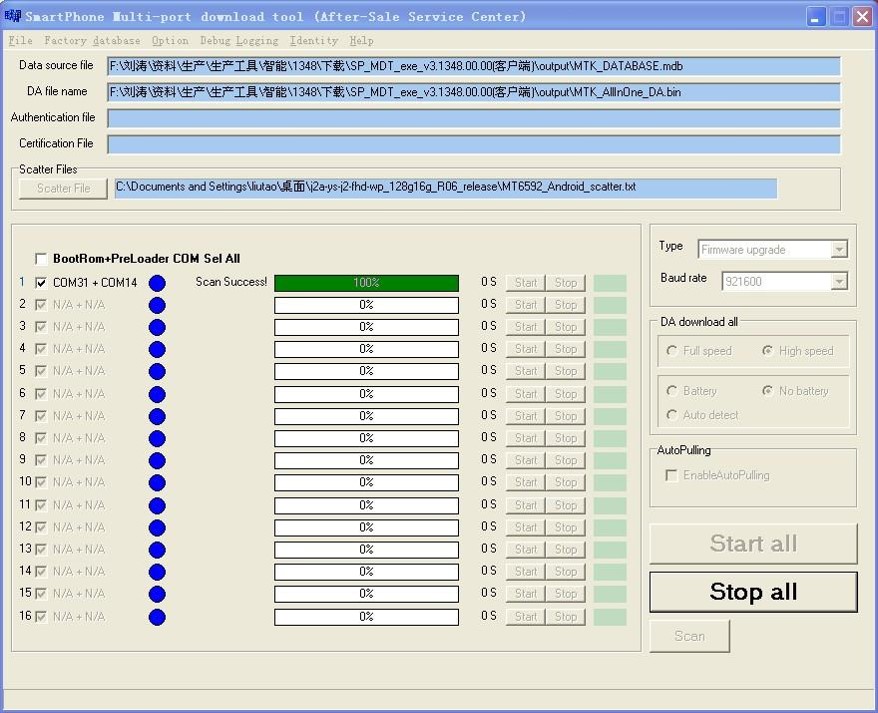Click the Scan button
This screenshot has height=713, width=878.
pyautogui.click(x=690, y=636)
